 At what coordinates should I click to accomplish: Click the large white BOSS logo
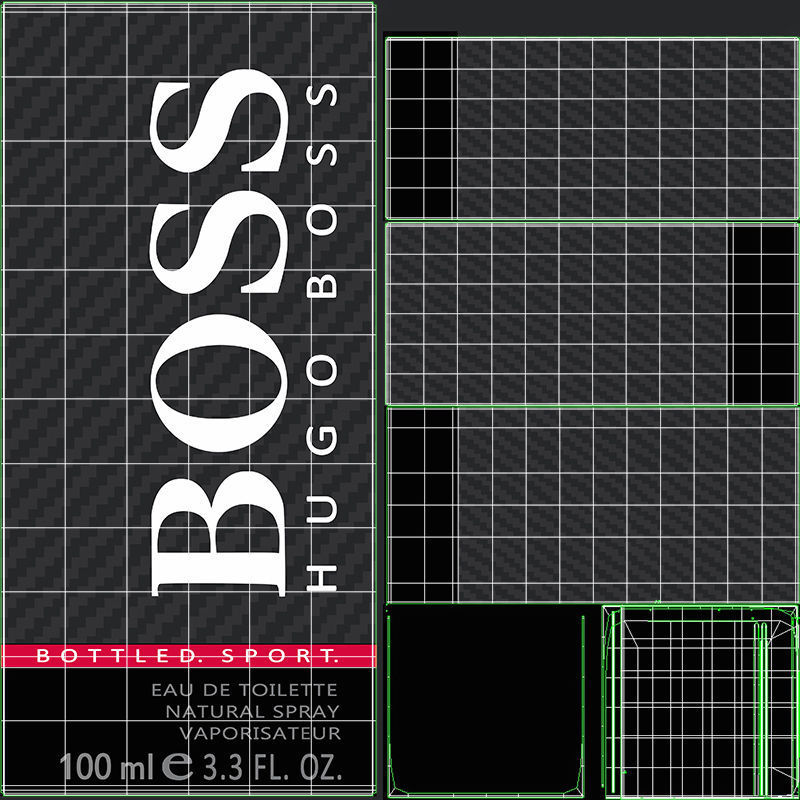[218, 333]
